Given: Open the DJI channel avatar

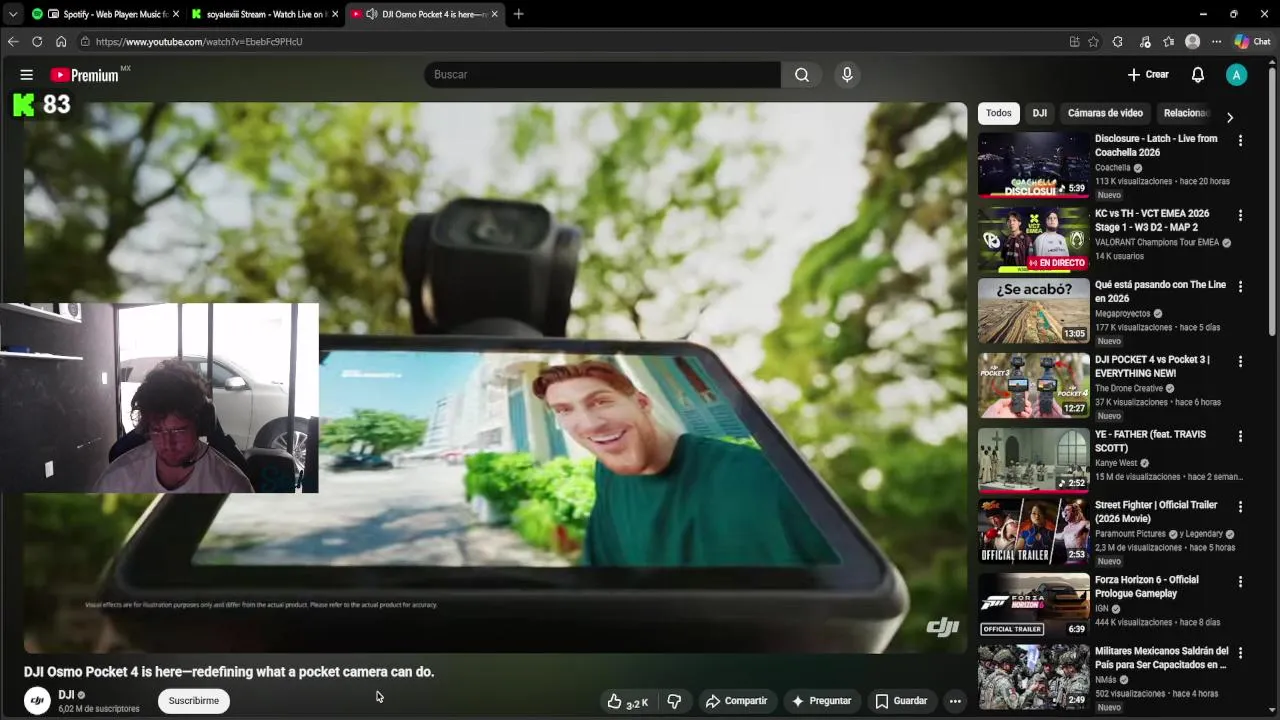Looking at the screenshot, I should (x=37, y=701).
